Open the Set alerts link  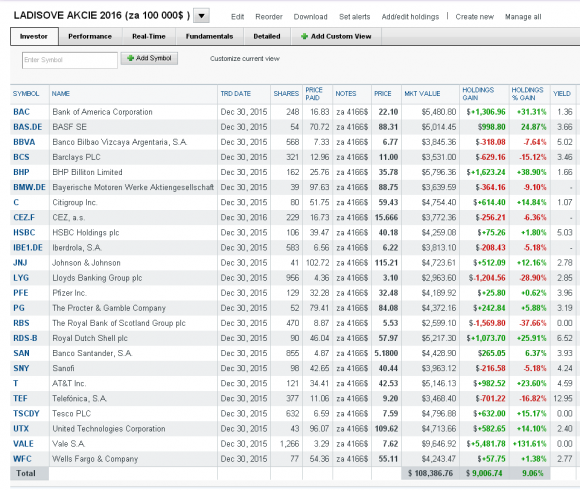point(354,17)
